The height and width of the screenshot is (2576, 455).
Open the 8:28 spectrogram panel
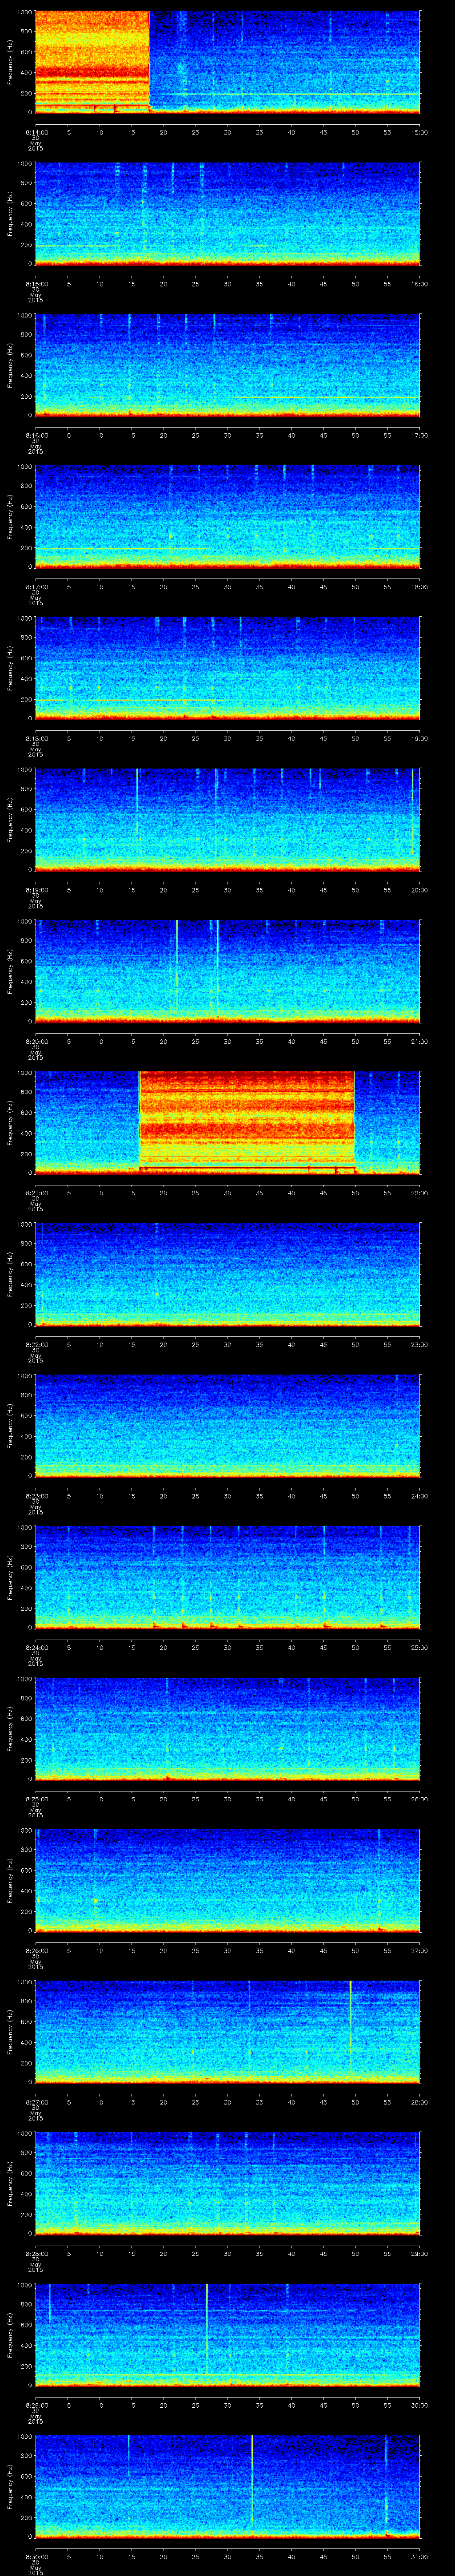coord(227,2183)
